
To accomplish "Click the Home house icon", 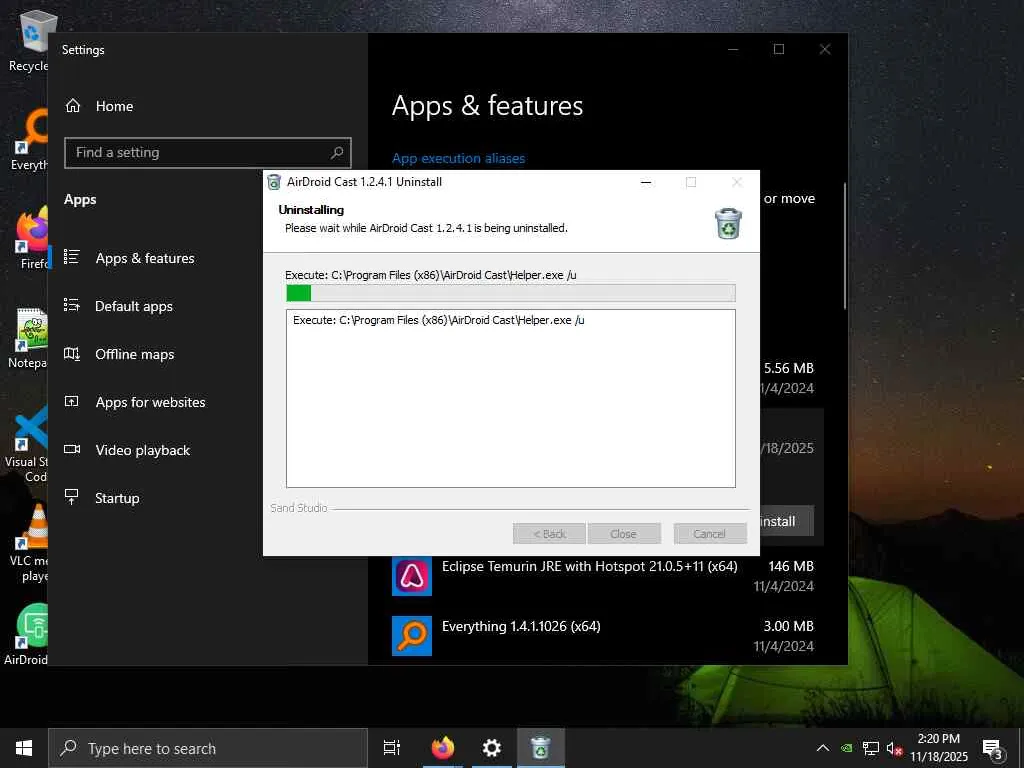I will click(73, 105).
